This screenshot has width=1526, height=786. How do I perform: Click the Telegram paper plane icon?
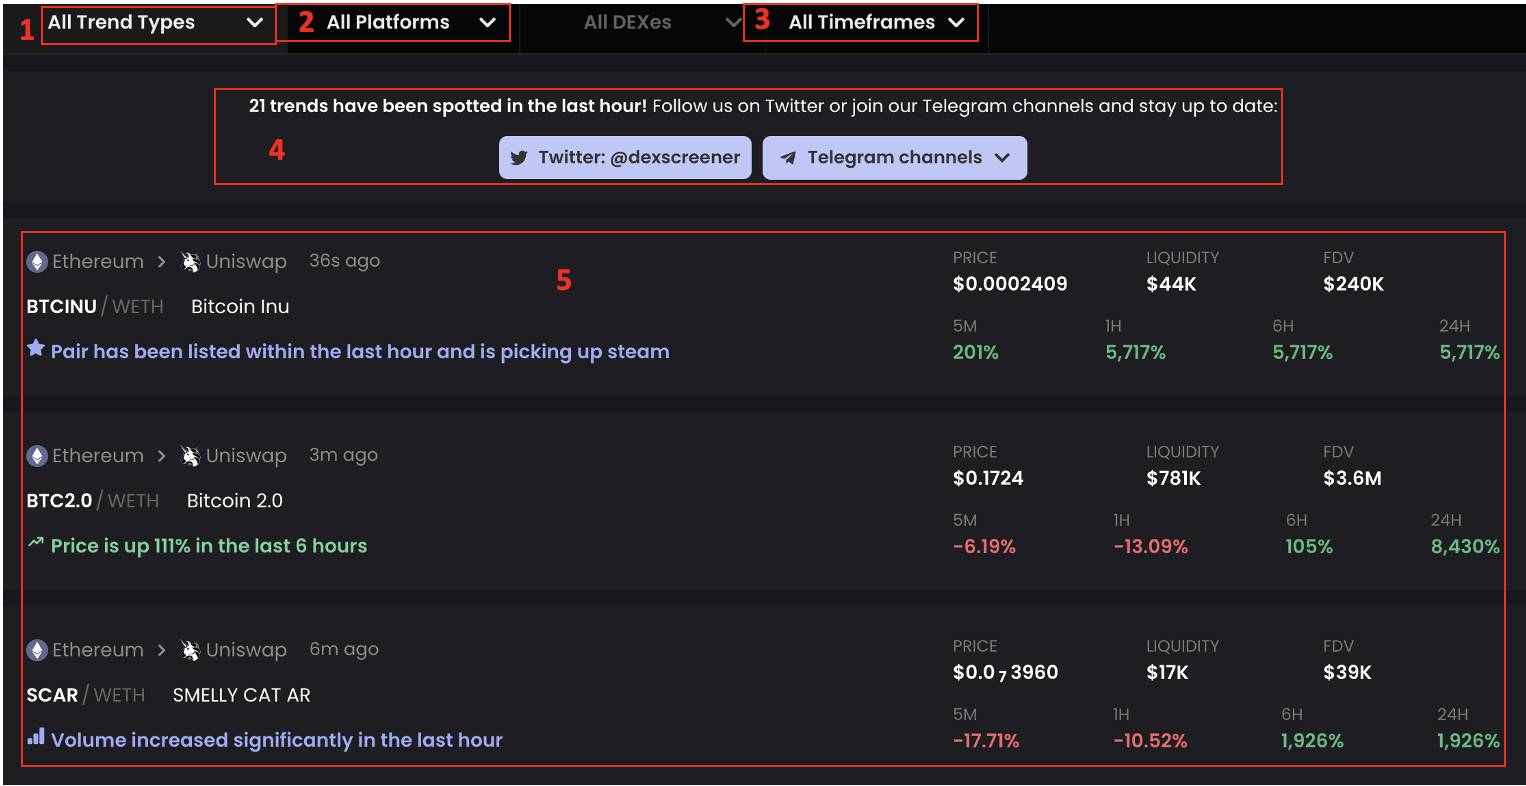pyautogui.click(x=788, y=158)
